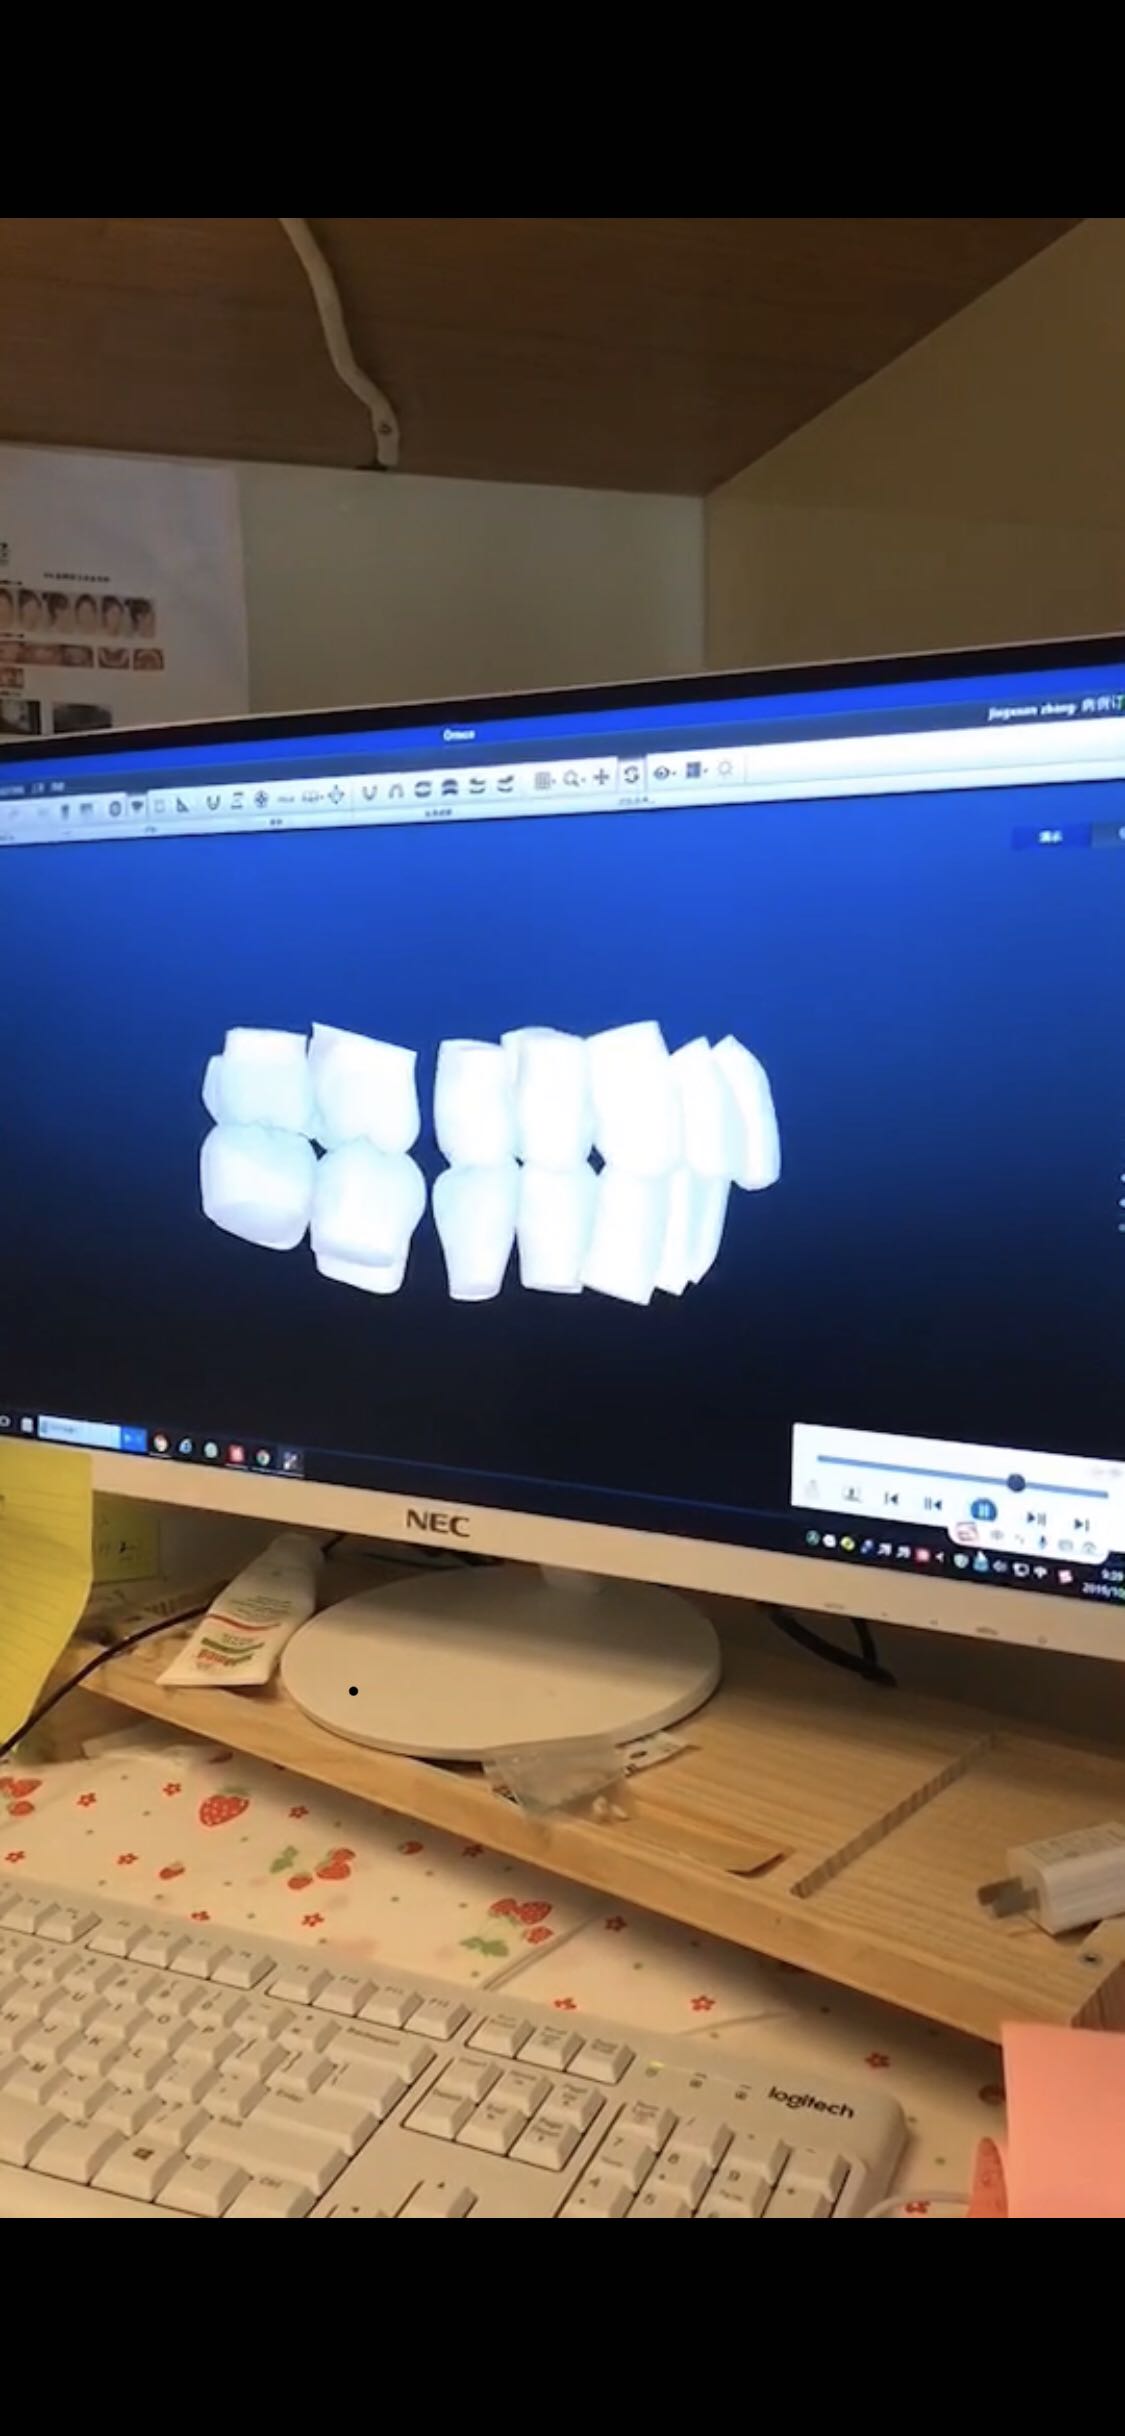This screenshot has width=1125, height=2436.
Task: Show the upper arch (inverted-U) view
Action: (396, 791)
